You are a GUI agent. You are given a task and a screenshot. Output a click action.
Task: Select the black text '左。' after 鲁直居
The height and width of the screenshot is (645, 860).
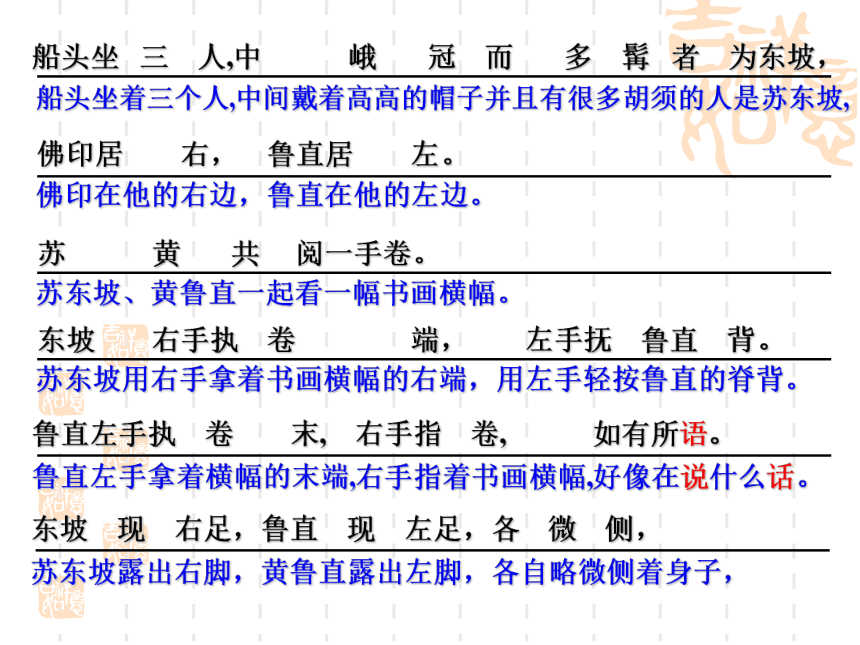pos(433,154)
